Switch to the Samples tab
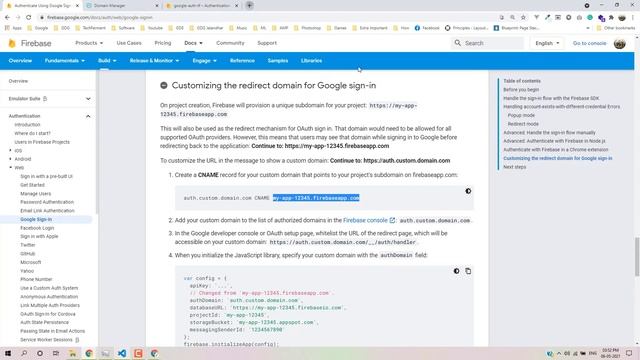 tap(278, 60)
